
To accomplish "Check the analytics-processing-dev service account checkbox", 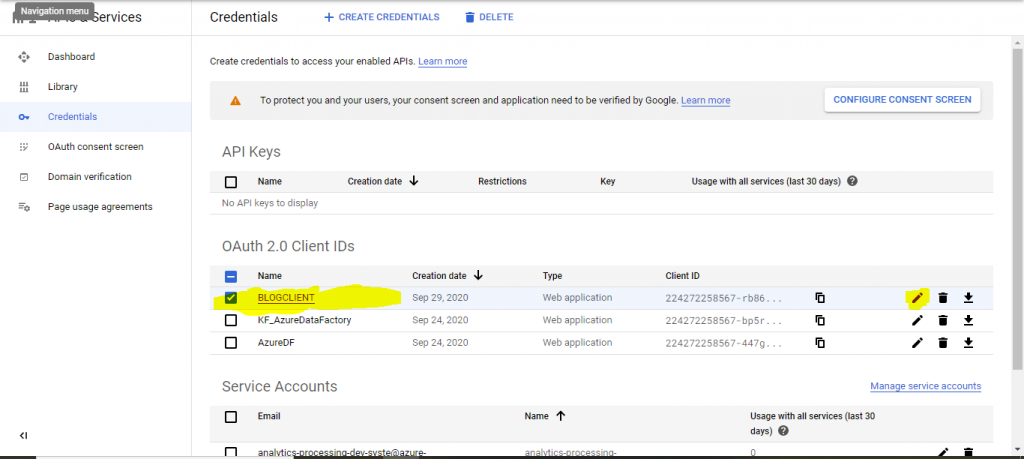I will coord(231,452).
